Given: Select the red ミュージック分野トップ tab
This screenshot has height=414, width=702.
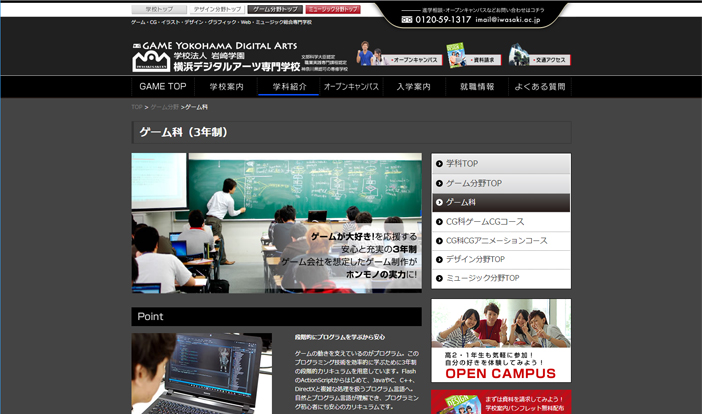Looking at the screenshot, I should coord(334,9).
